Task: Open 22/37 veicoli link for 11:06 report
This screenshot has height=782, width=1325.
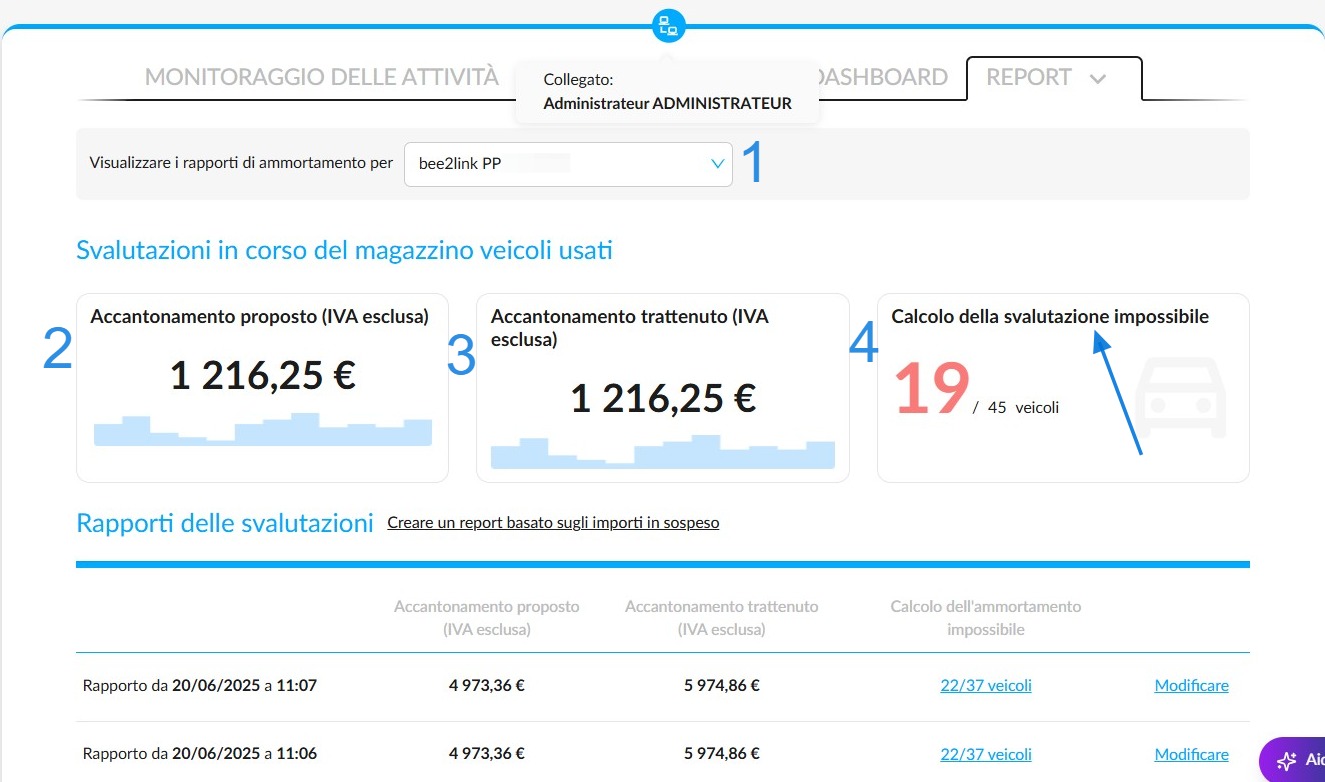Action: [x=986, y=755]
